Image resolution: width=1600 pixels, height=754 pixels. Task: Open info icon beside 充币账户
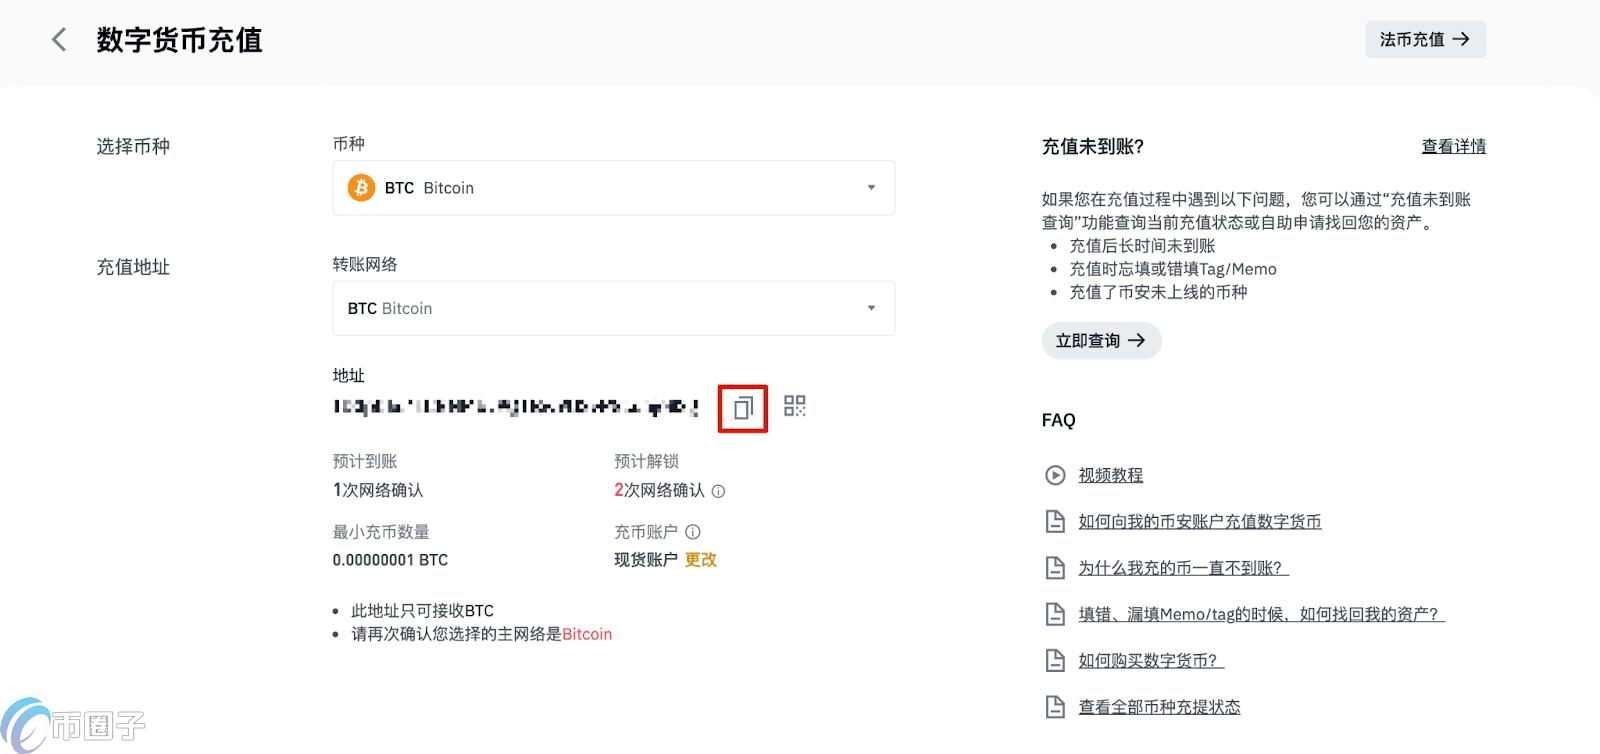[x=693, y=532]
